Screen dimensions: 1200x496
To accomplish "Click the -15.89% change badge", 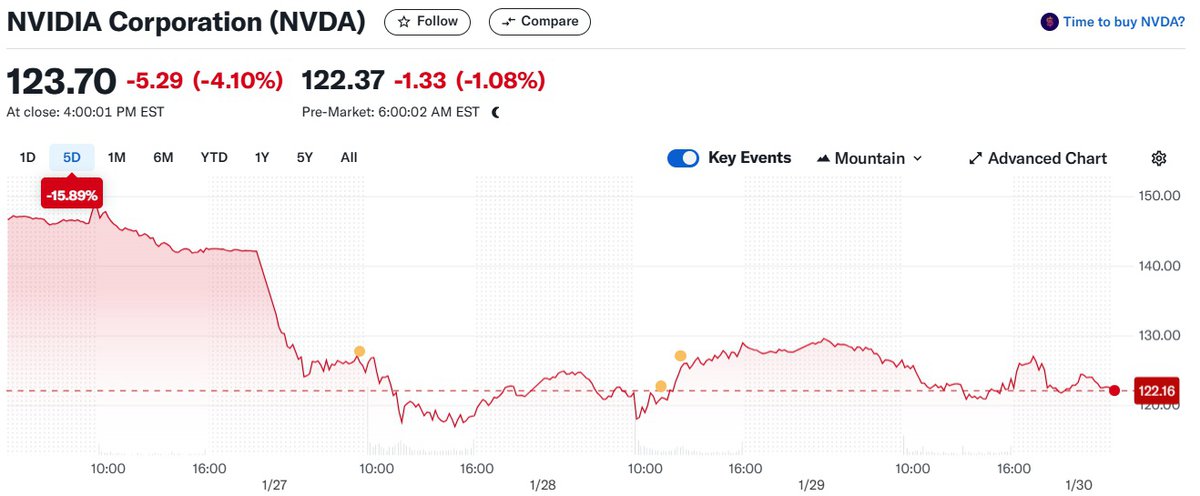I will coord(70,195).
